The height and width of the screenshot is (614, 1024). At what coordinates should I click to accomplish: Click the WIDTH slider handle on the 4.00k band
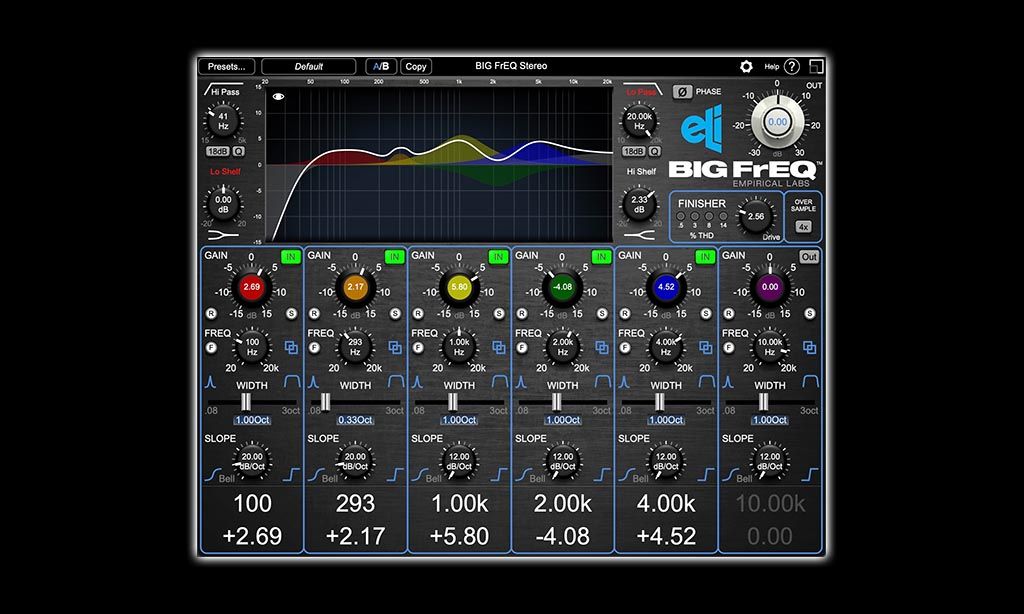pyautogui.click(x=660, y=402)
